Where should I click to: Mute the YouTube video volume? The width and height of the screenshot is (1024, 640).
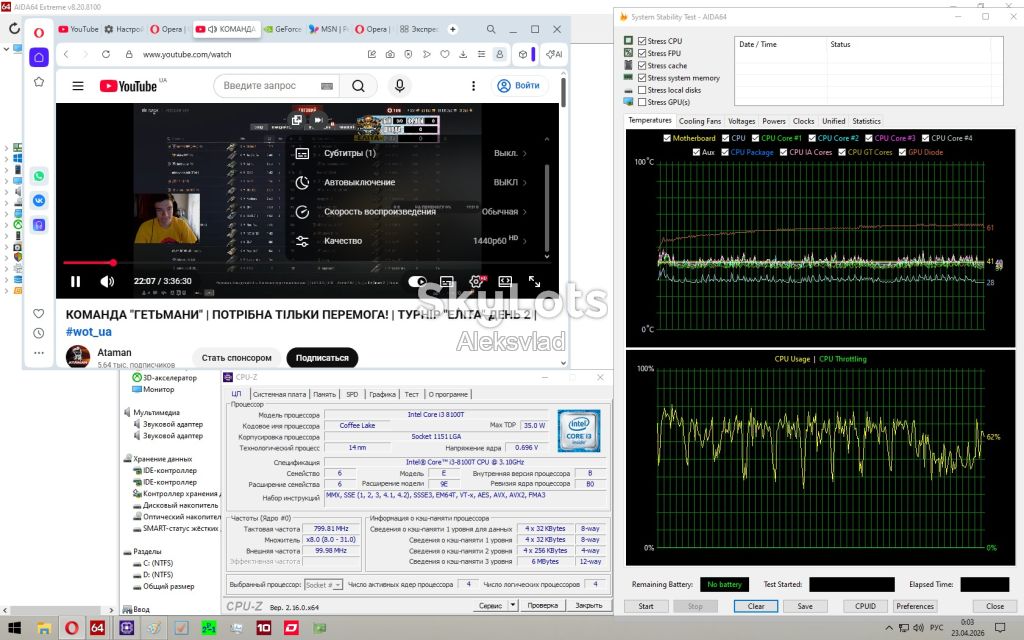107,281
